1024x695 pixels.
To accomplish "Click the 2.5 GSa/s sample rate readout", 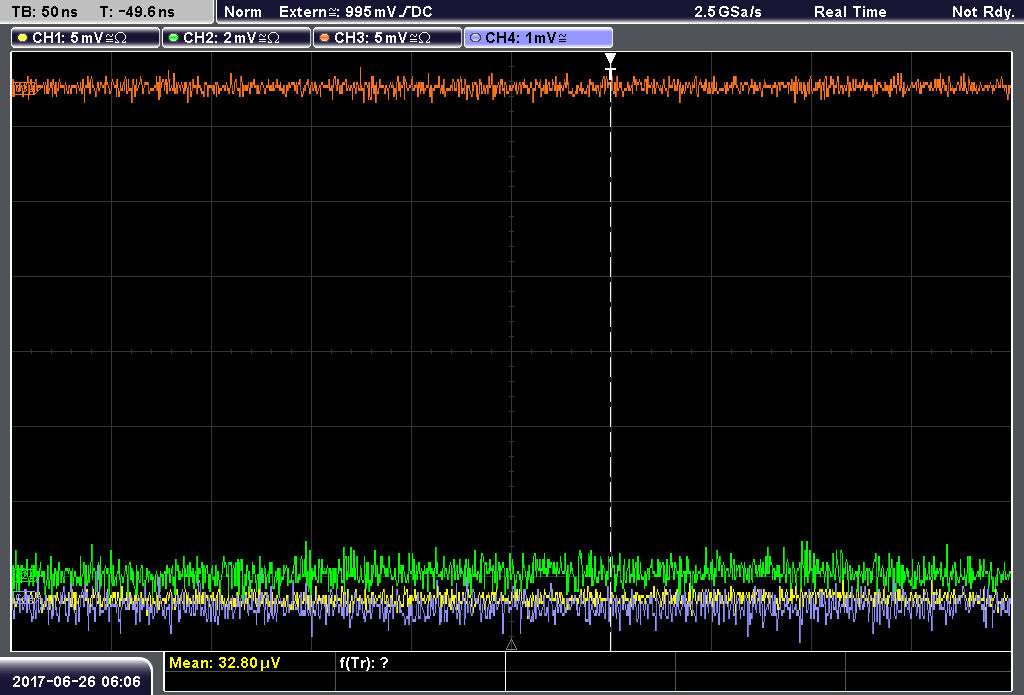I will tap(728, 12).
